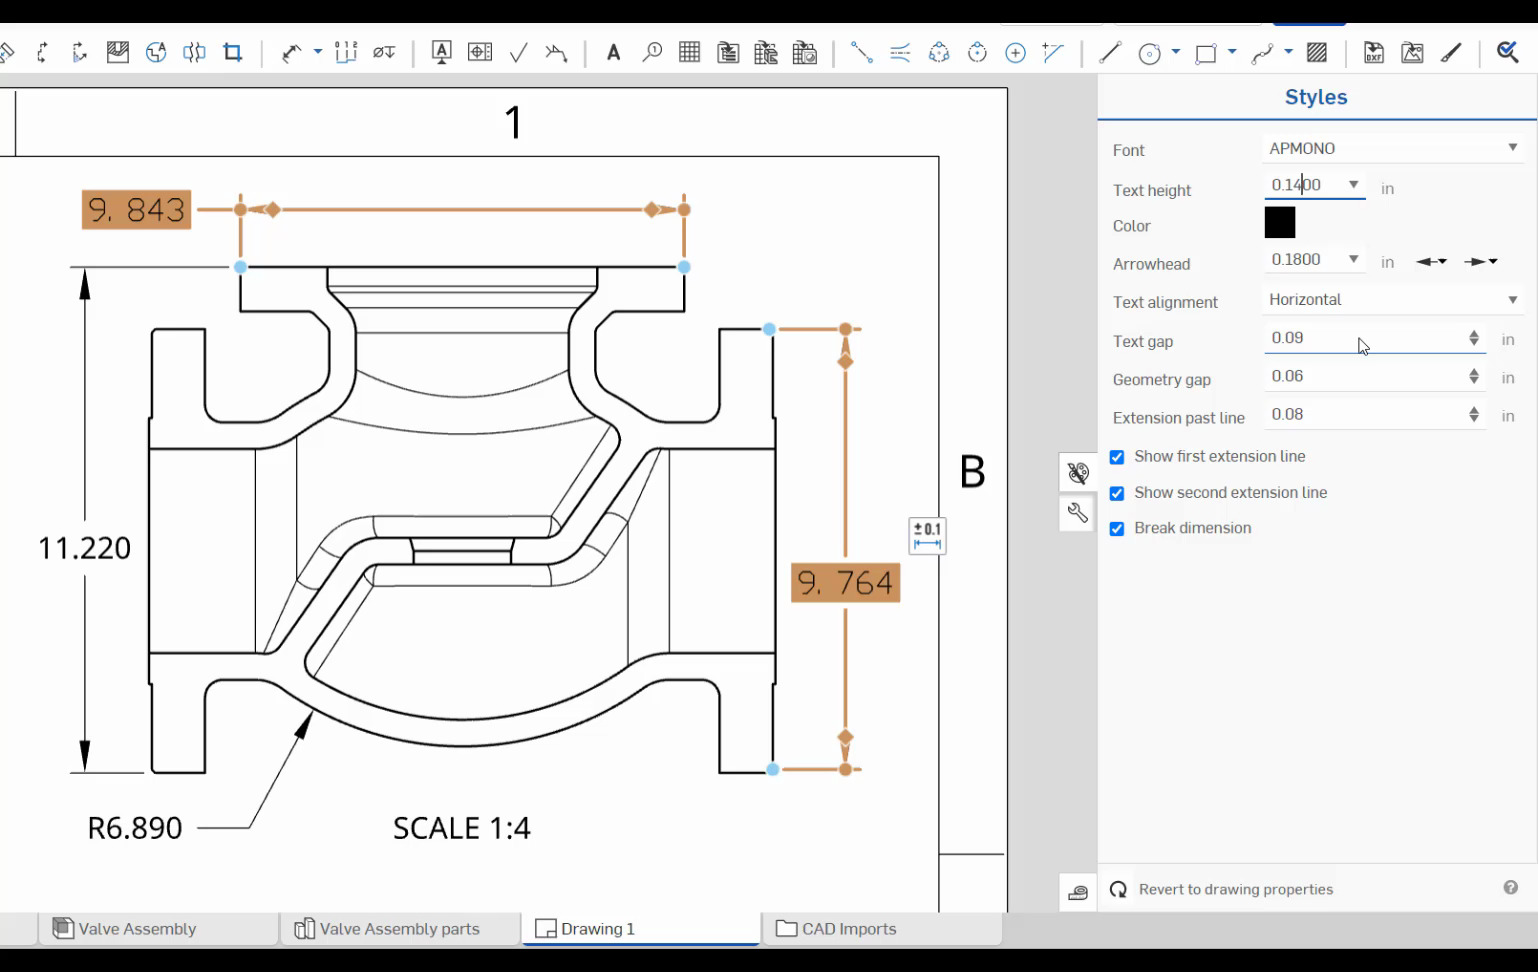Open the Font APMONO dropdown

coord(1393,148)
